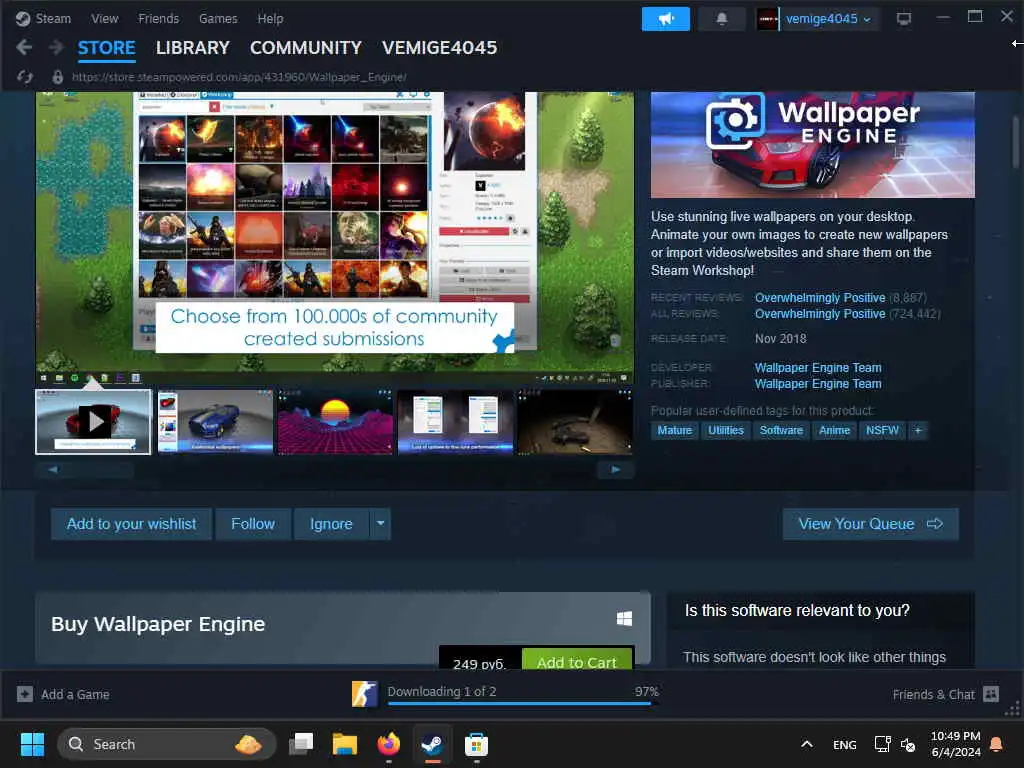The width and height of the screenshot is (1024, 768).
Task: Open the Friends menu
Action: pos(158,18)
